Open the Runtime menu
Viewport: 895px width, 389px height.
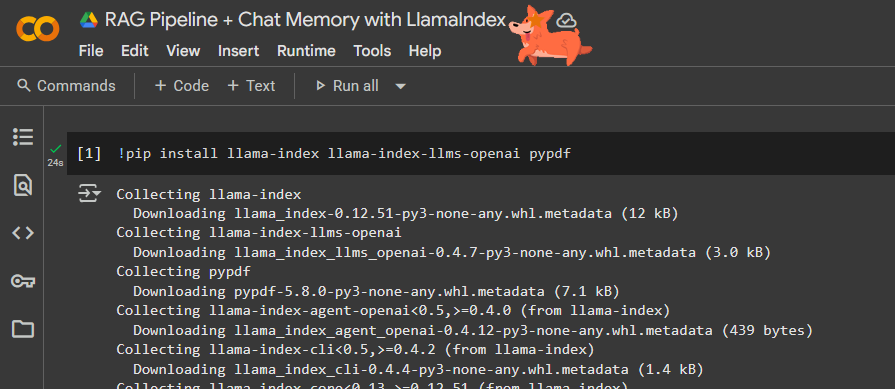point(306,51)
